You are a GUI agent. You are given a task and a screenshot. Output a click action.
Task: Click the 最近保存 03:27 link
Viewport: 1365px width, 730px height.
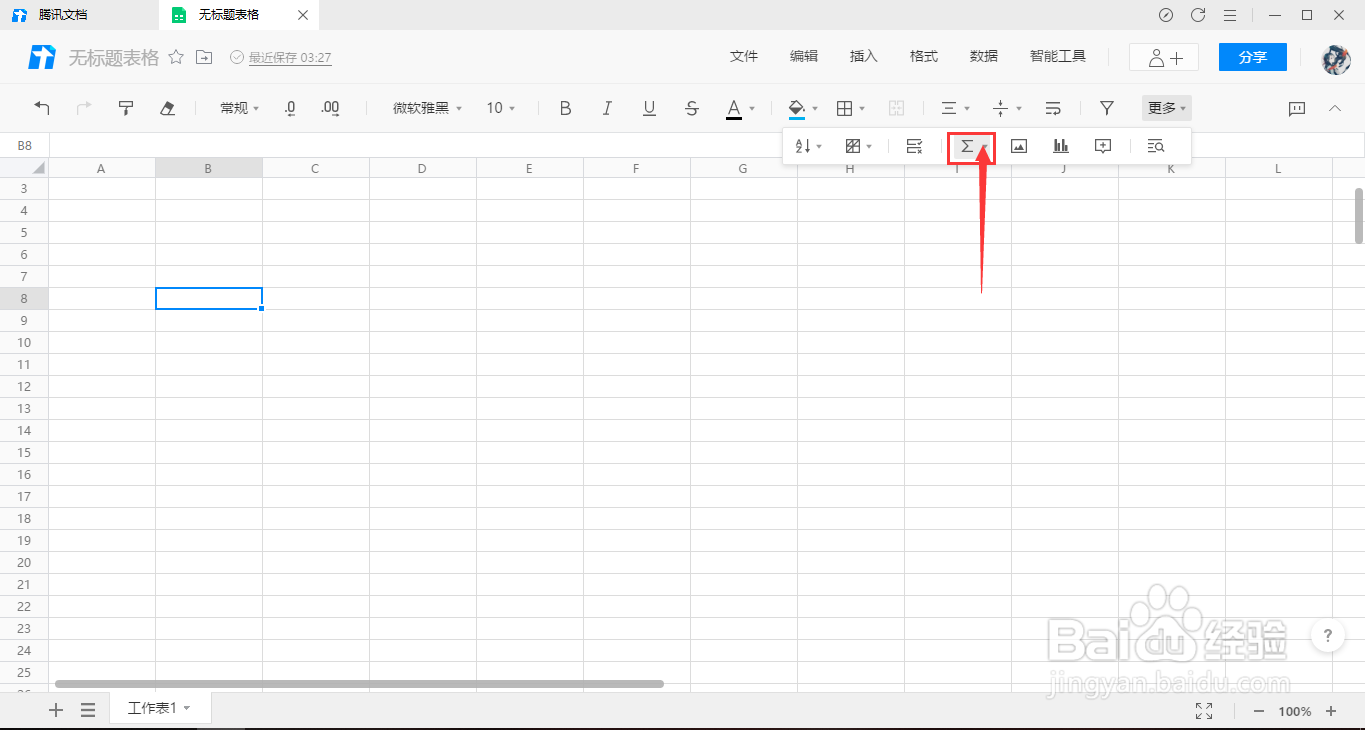(x=290, y=58)
